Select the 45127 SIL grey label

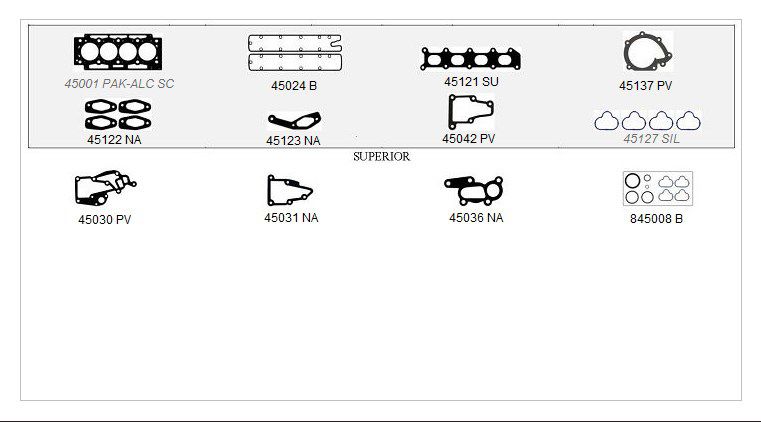point(651,139)
